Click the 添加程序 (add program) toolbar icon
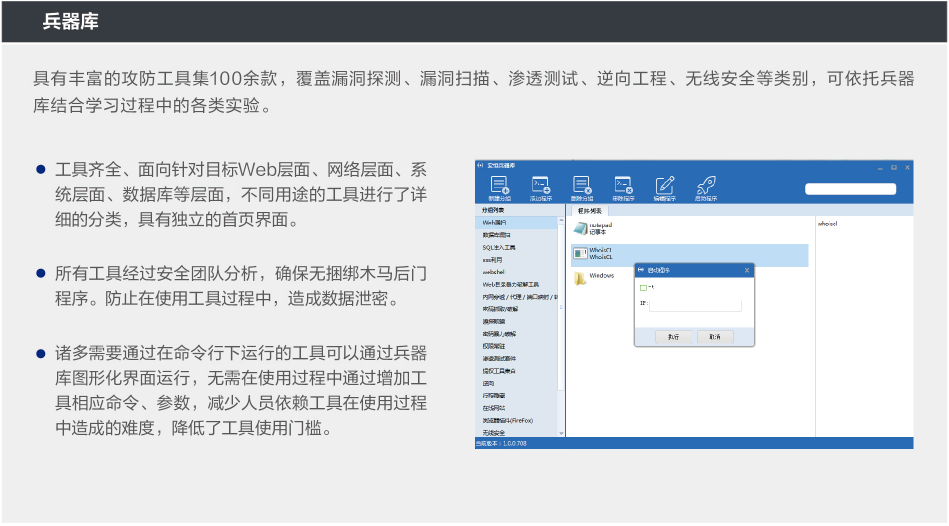The height and width of the screenshot is (526, 949). pyautogui.click(x=541, y=186)
